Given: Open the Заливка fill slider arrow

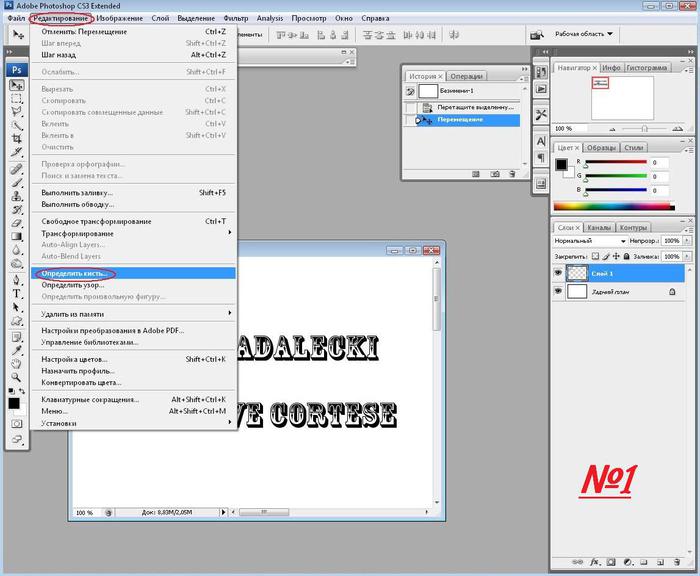Looking at the screenshot, I should [x=687, y=257].
